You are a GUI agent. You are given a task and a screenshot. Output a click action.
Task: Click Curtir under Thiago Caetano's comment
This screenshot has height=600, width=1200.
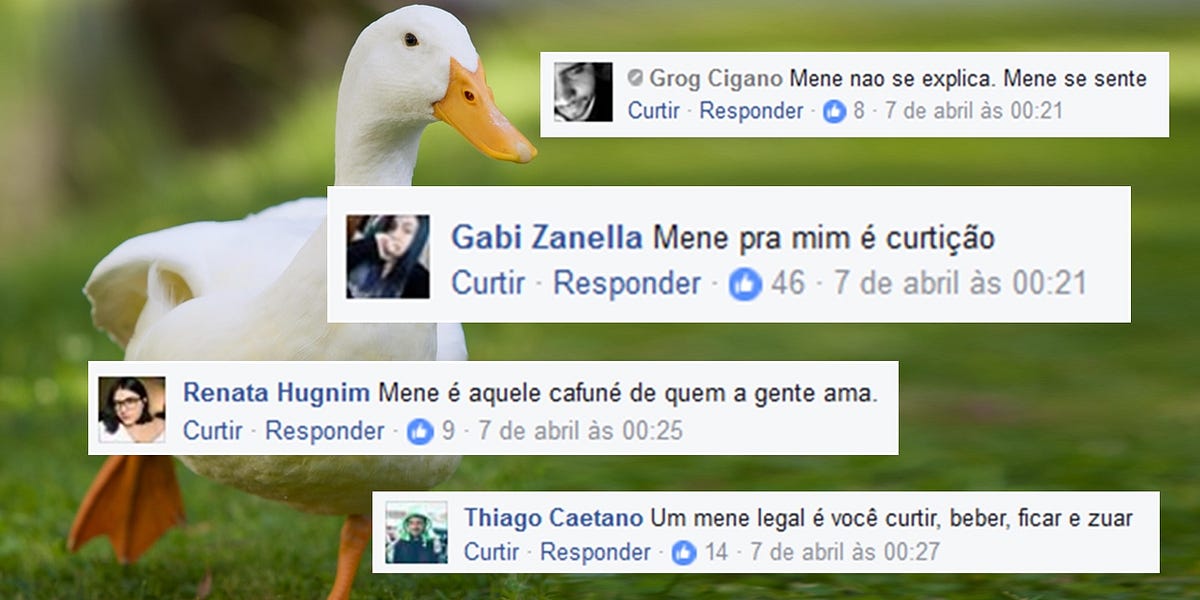[x=492, y=552]
